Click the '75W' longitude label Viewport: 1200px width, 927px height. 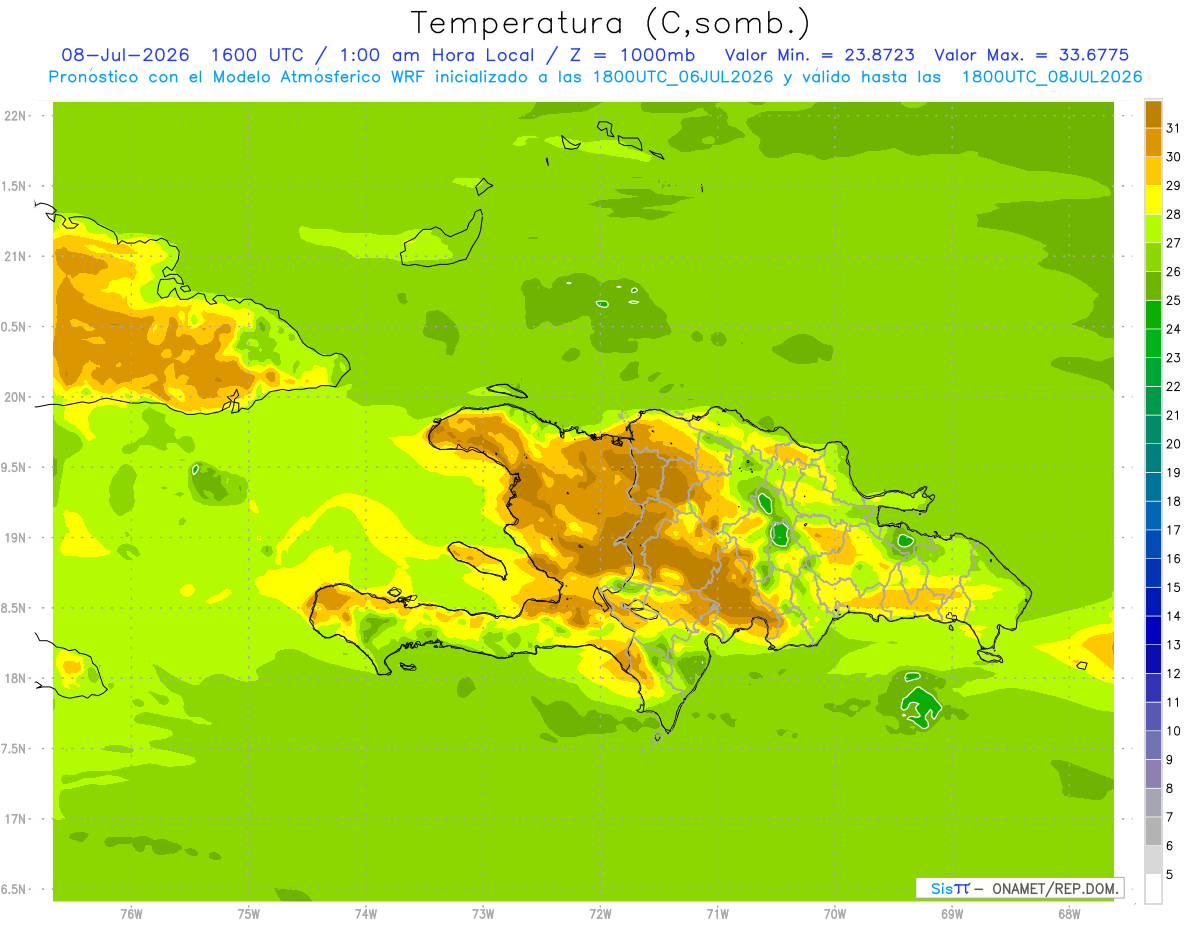[x=248, y=914]
